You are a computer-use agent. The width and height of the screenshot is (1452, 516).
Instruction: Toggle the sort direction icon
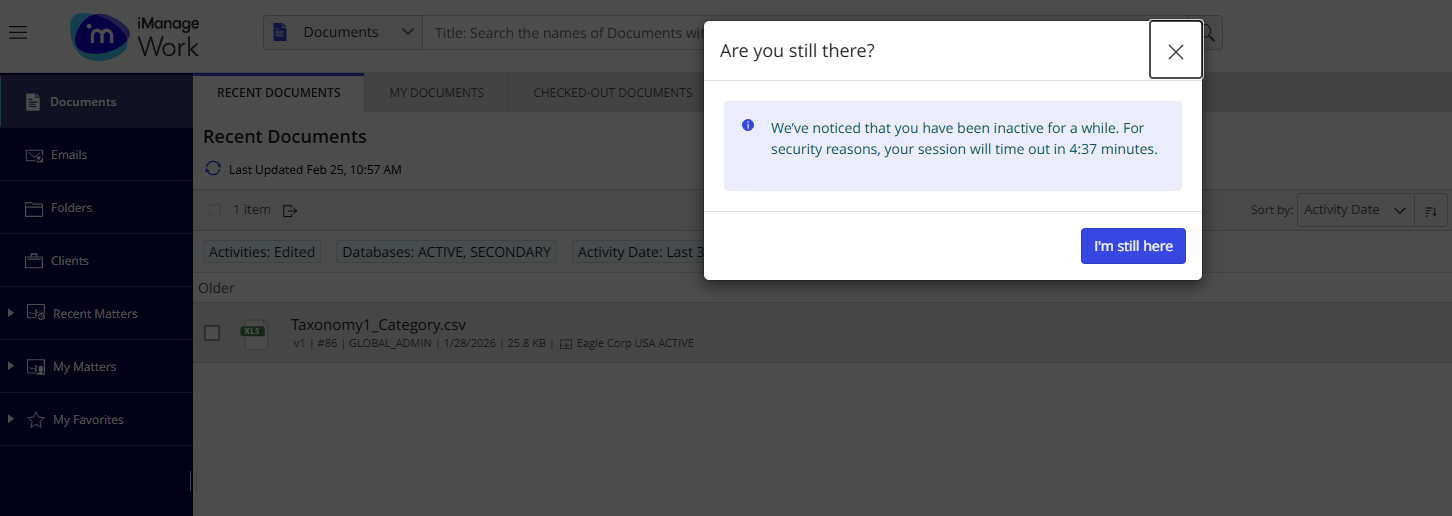click(1431, 210)
